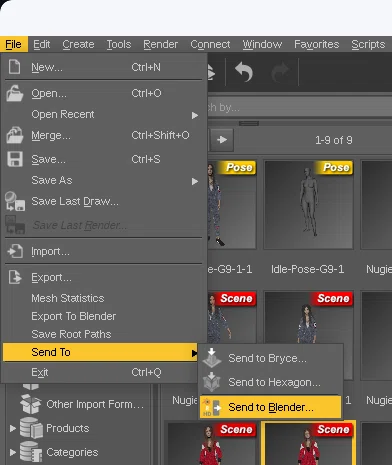Click the Send to Bryce icon
This screenshot has height=465, width=392.
[x=212, y=358]
